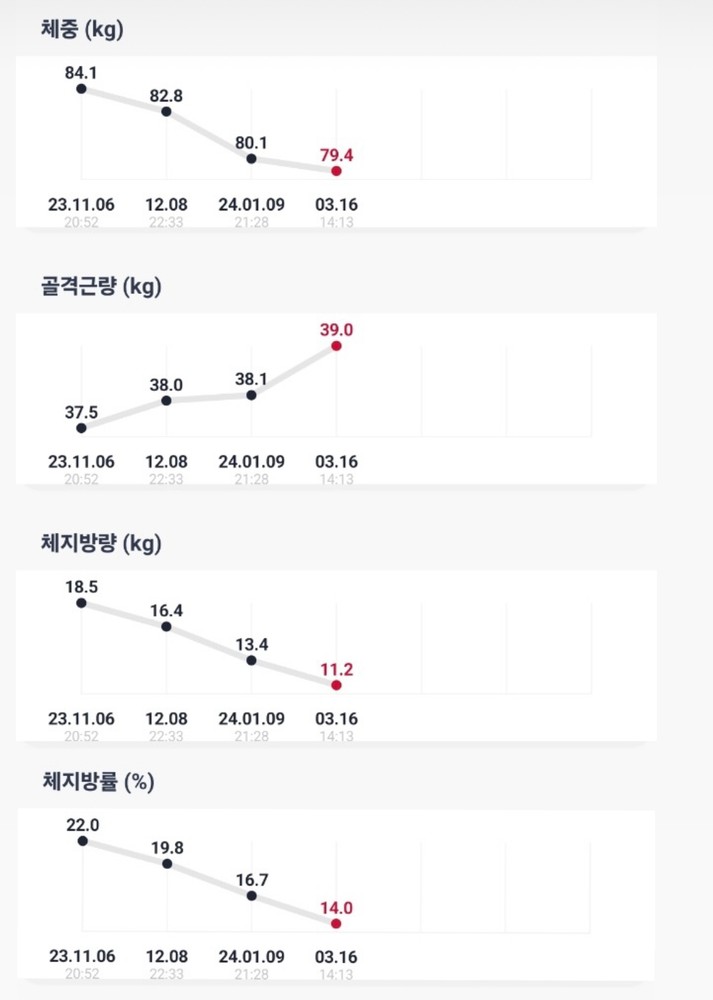The image size is (713, 1000).
Task: Select the red 79.4 weight data point
Action: (x=336, y=171)
